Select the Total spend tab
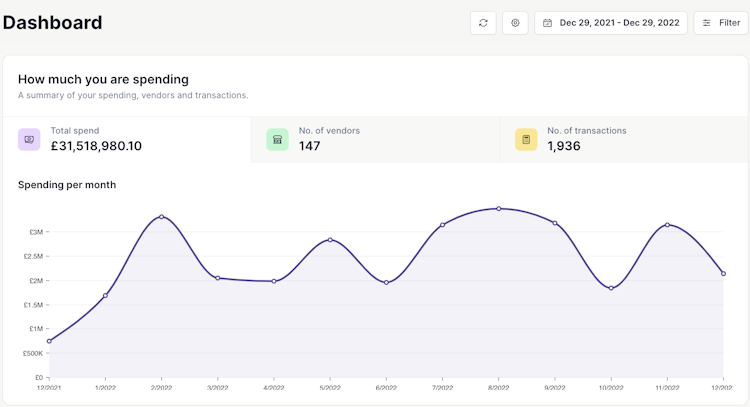Image resolution: width=750 pixels, height=407 pixels. pos(127,140)
